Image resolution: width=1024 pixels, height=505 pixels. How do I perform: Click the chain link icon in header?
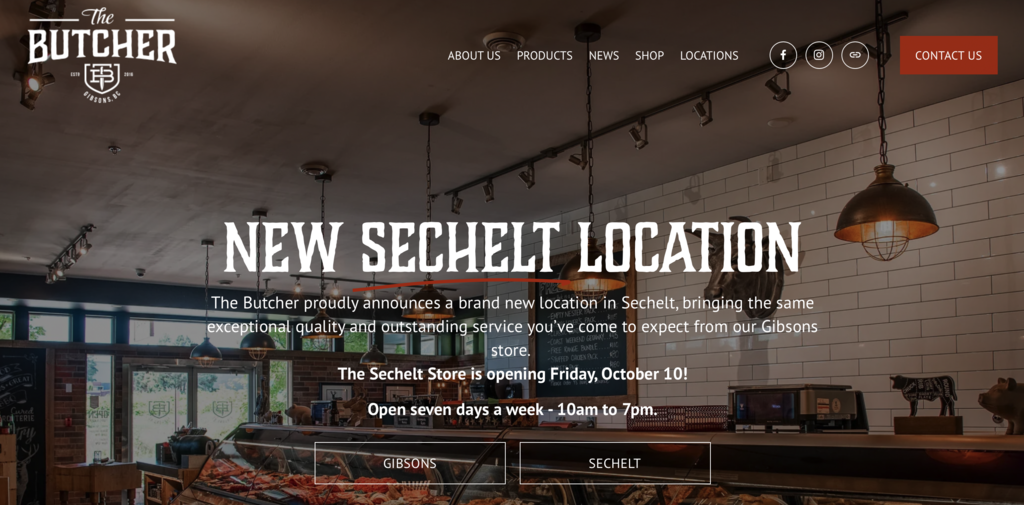855,55
